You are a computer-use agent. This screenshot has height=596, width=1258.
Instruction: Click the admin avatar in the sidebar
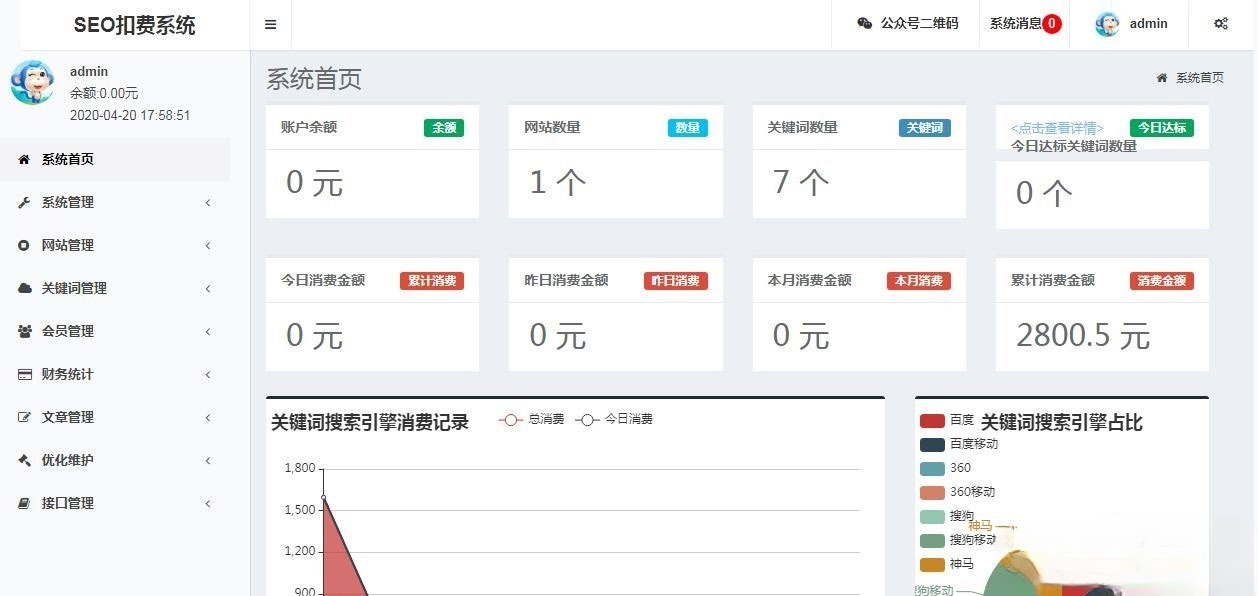coord(31,84)
